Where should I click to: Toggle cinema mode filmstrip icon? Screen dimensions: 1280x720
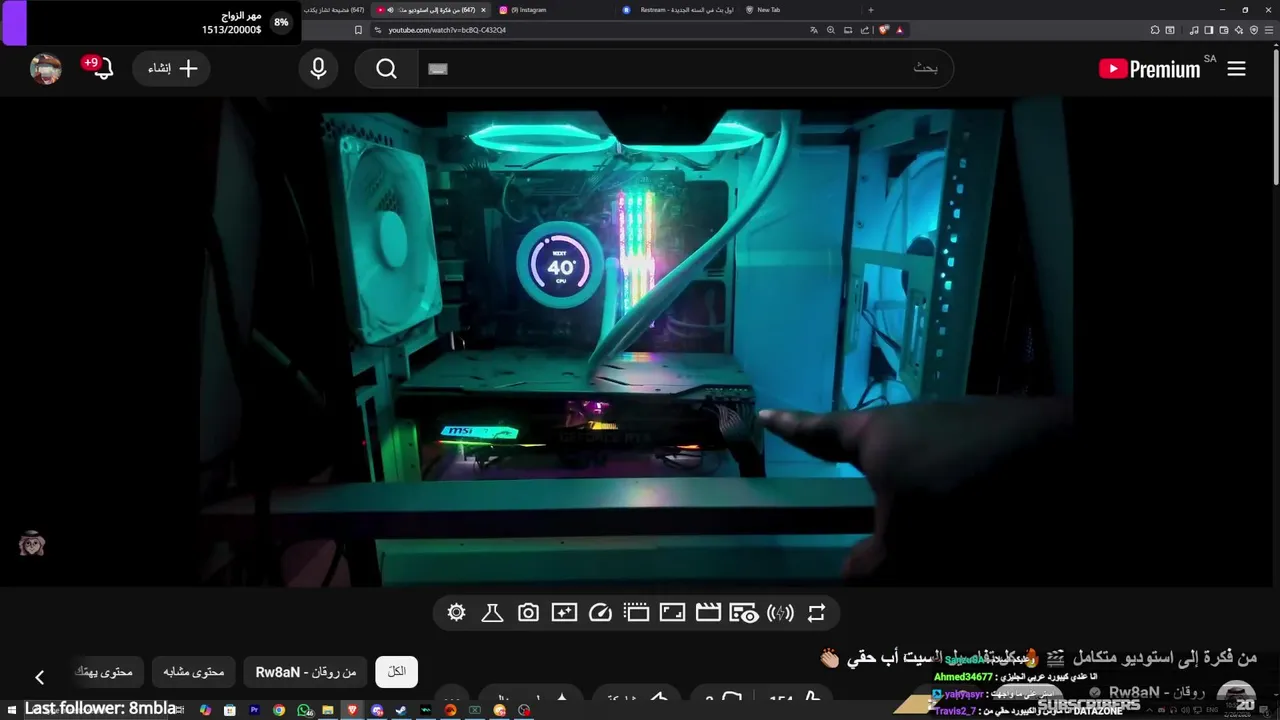636,613
